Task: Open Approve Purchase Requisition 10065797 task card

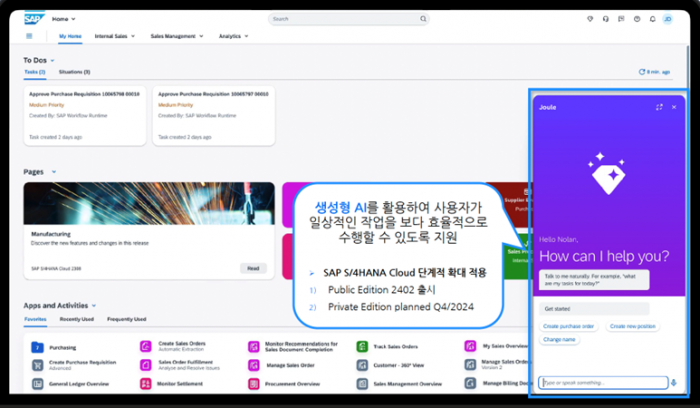Action: [x=214, y=116]
